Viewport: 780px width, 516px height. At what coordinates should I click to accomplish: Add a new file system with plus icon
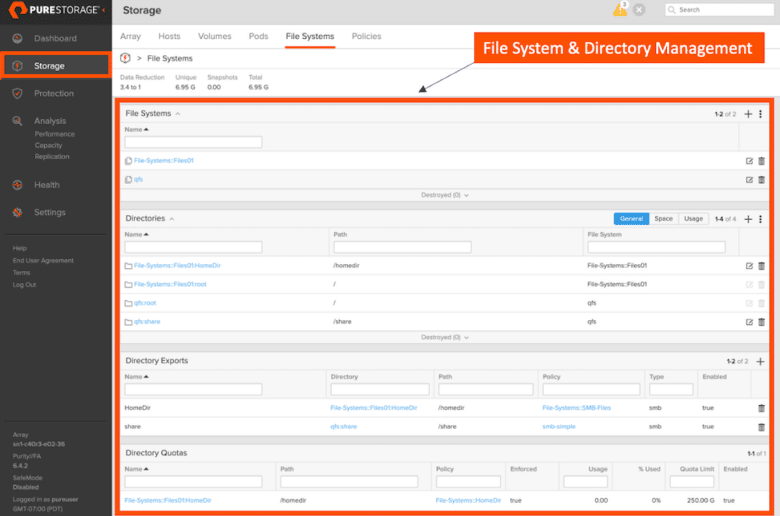pos(748,114)
